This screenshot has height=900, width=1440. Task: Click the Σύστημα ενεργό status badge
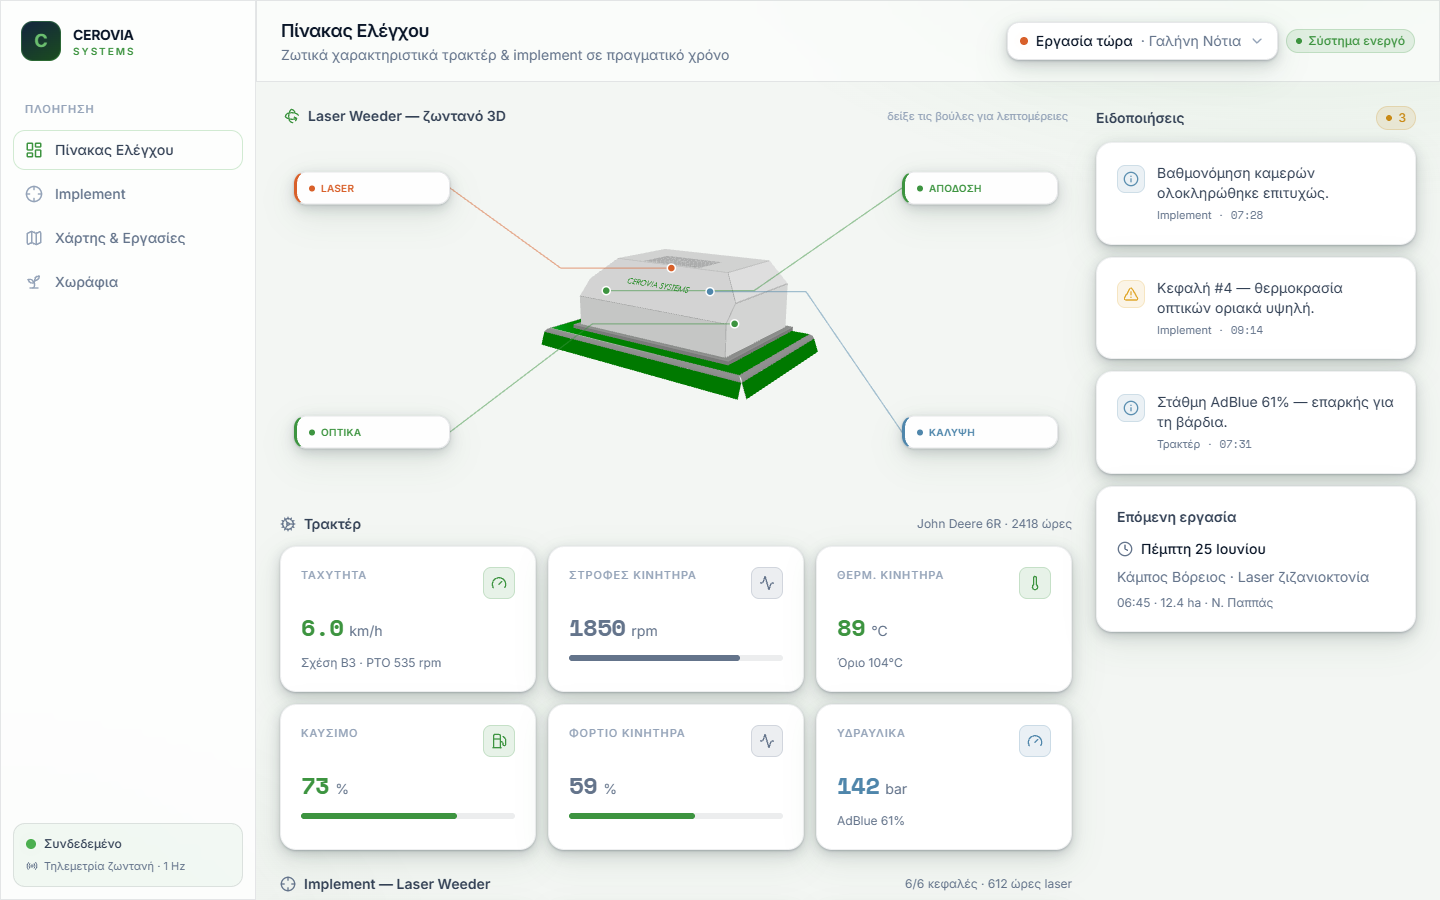click(1350, 41)
